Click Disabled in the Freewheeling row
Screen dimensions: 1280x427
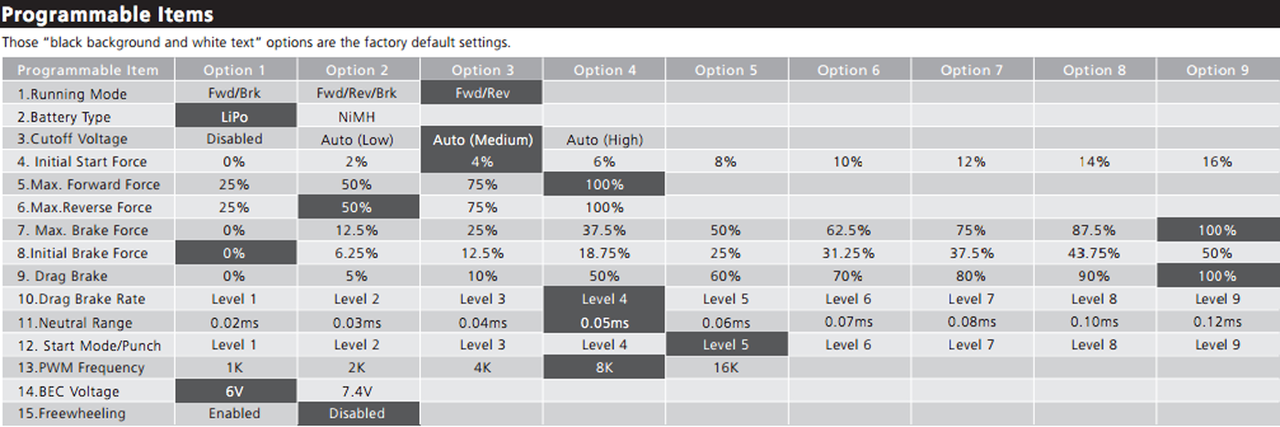click(357, 413)
